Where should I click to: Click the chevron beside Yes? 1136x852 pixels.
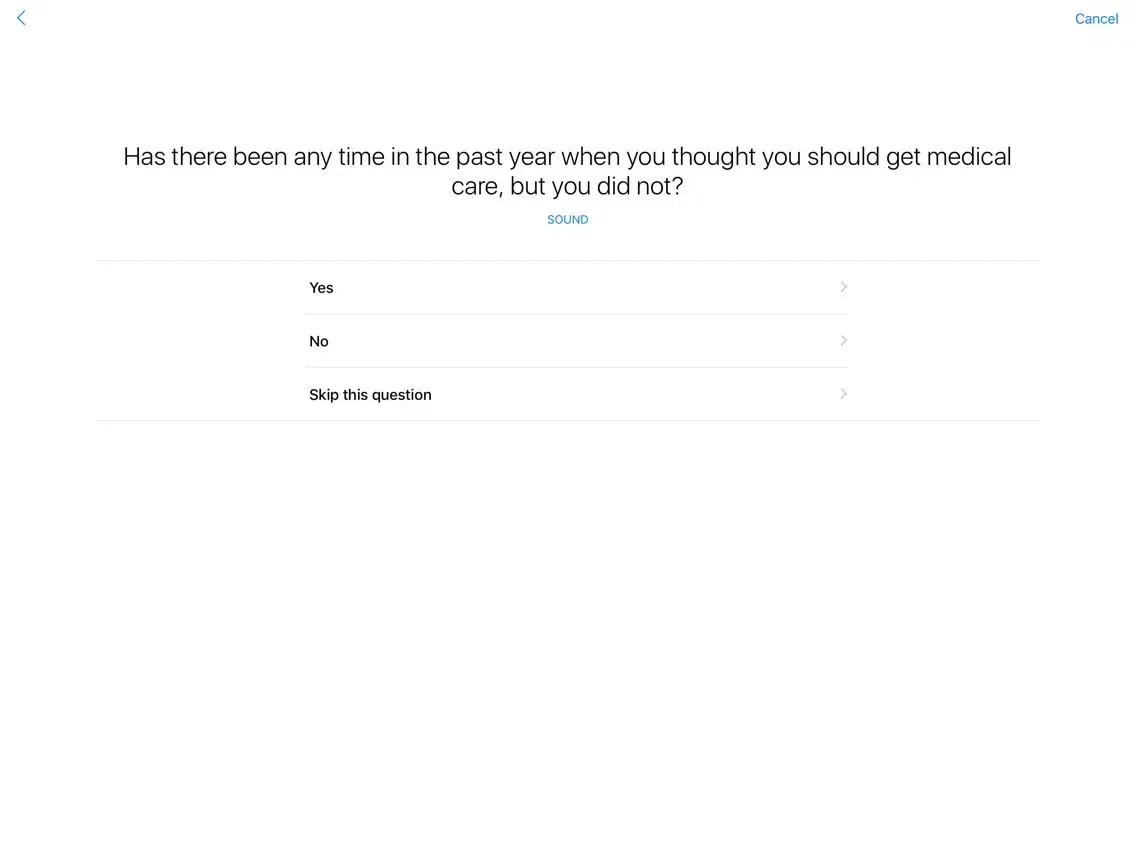pos(843,287)
